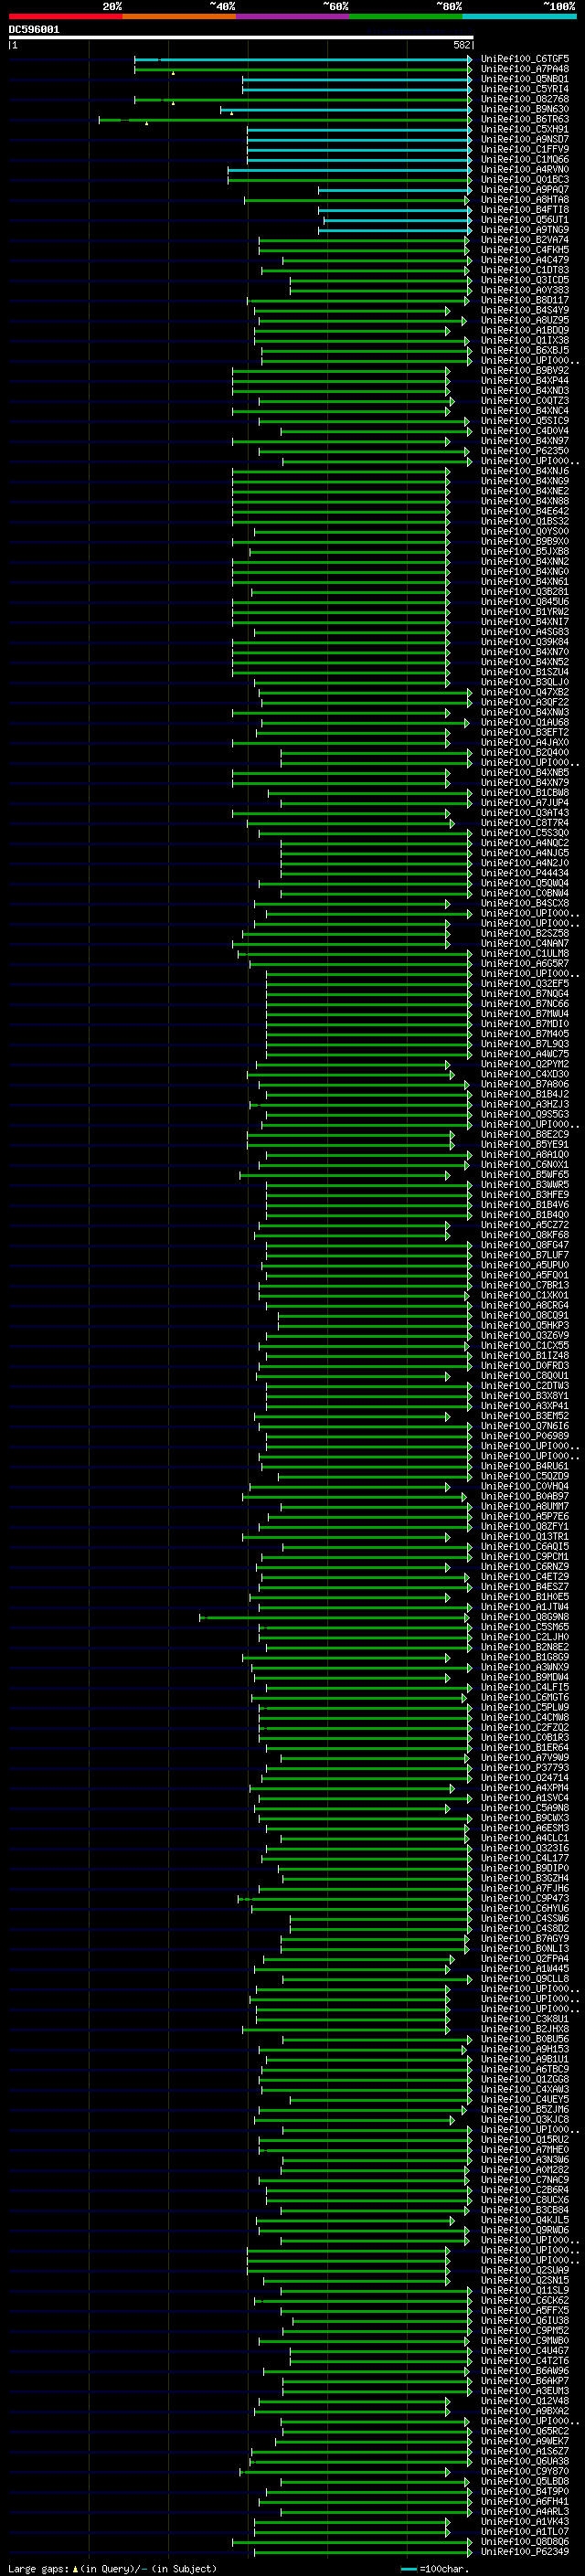This screenshot has height=2576, width=585.
Task: Select hit label UniRef100_A9PA07
Action: [x=524, y=189]
